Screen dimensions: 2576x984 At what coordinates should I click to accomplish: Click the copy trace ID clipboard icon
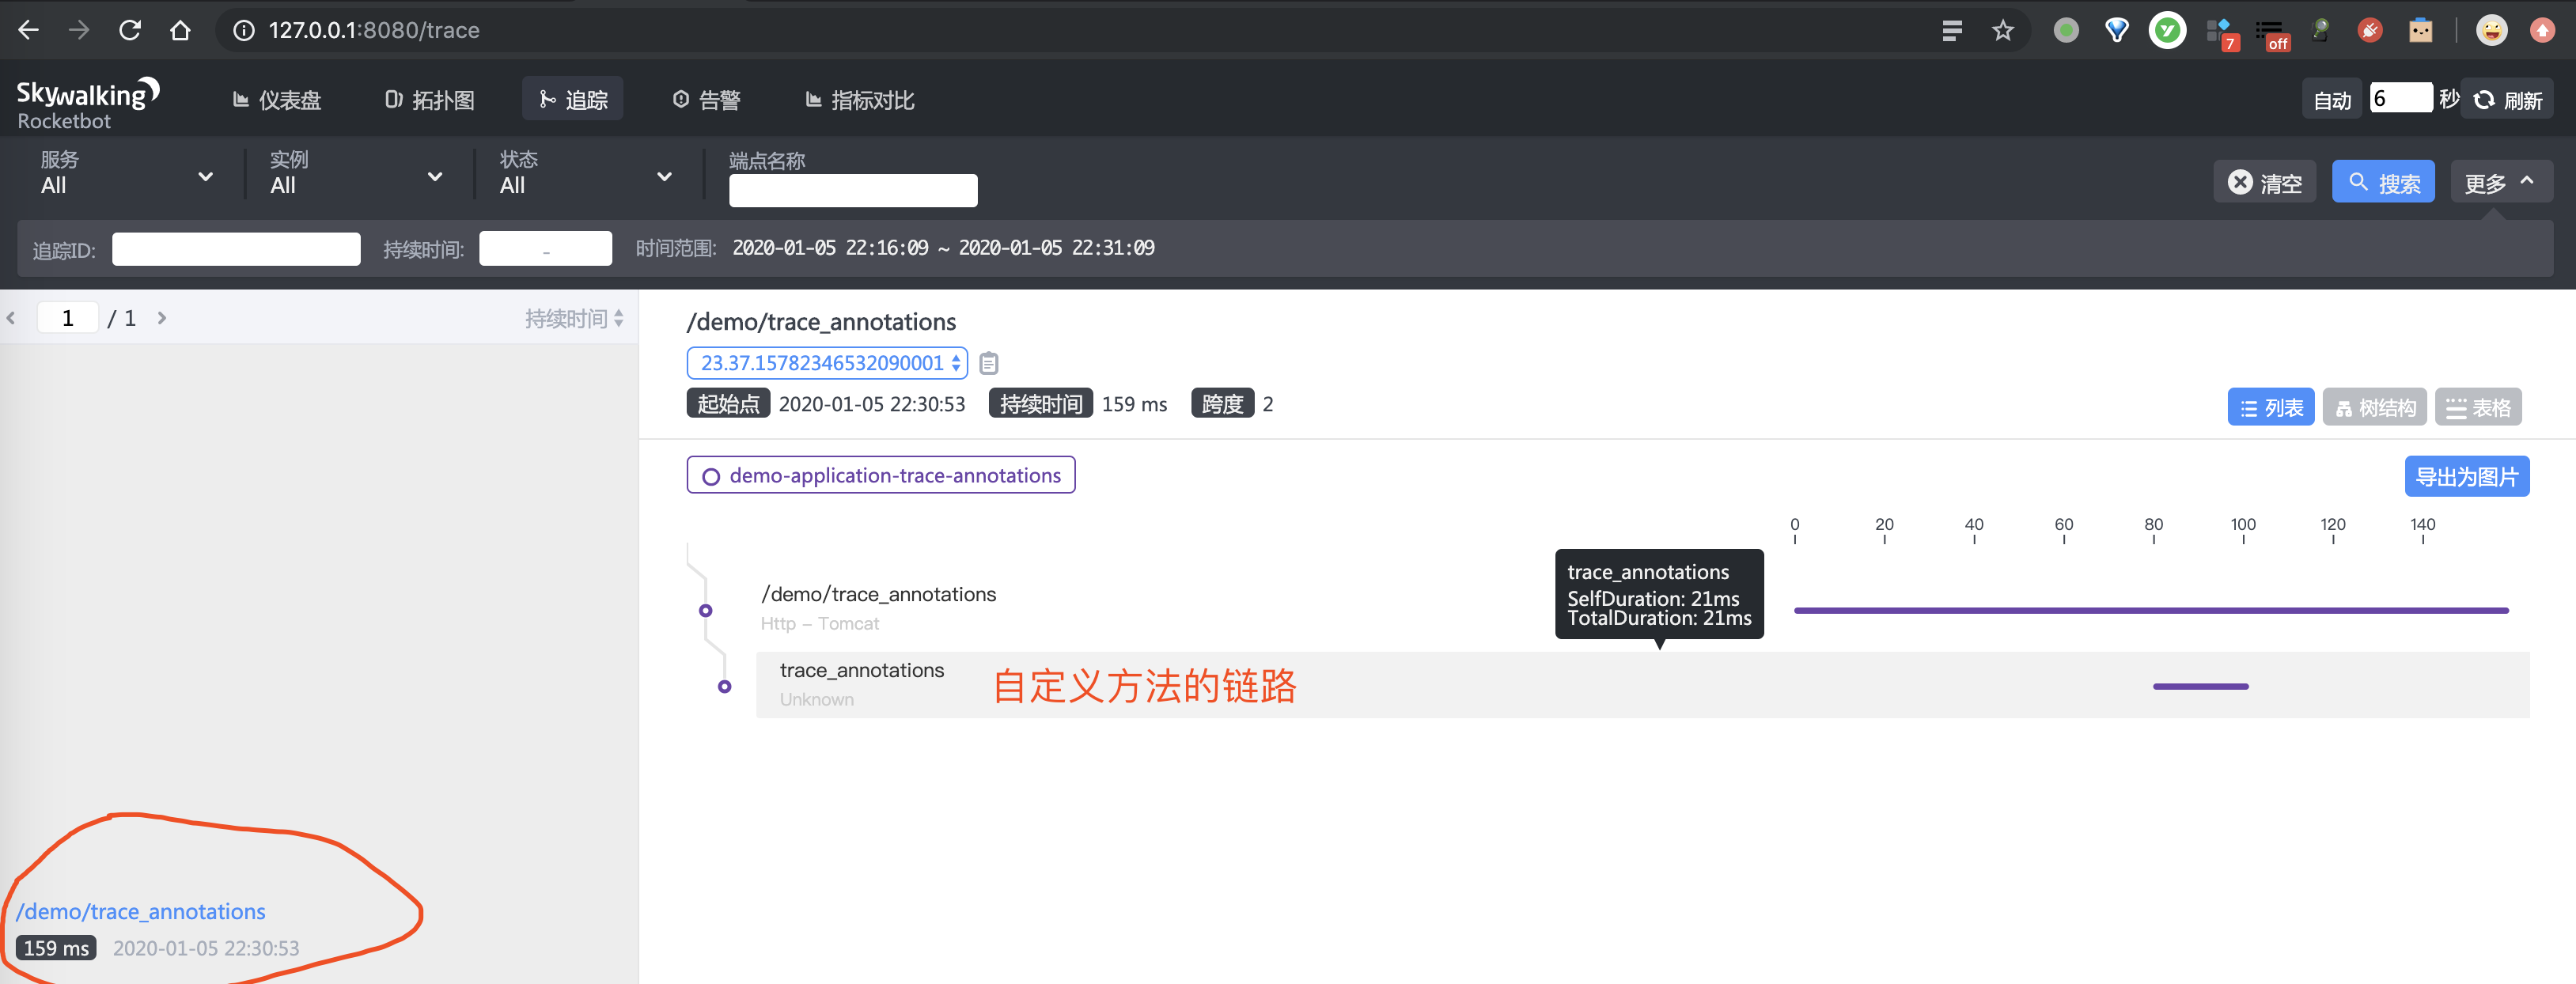click(988, 363)
